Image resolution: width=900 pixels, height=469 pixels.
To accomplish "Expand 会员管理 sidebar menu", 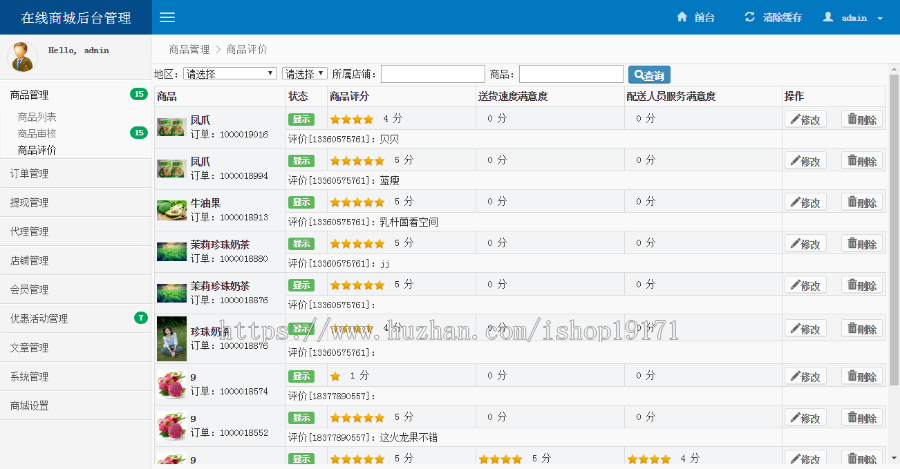I will pos(76,289).
